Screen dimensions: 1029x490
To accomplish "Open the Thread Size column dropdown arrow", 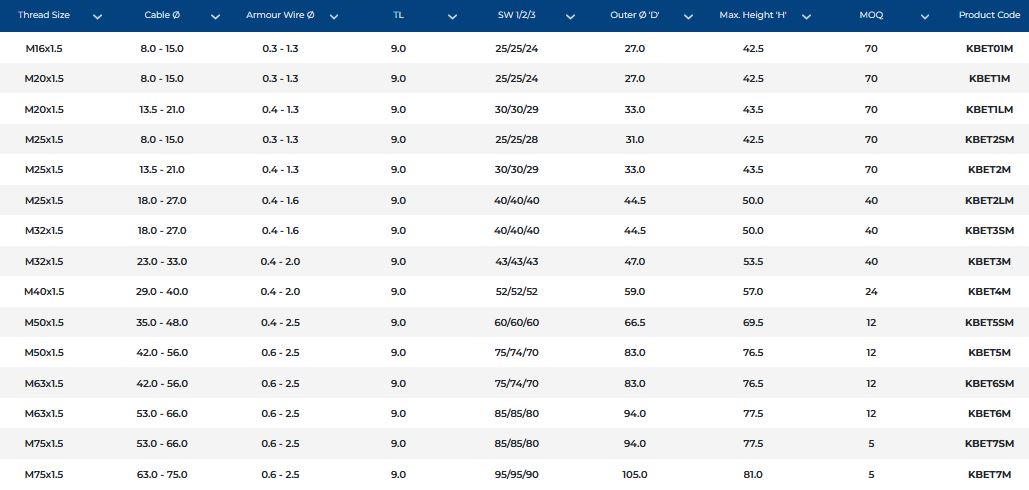I will pos(98,17).
